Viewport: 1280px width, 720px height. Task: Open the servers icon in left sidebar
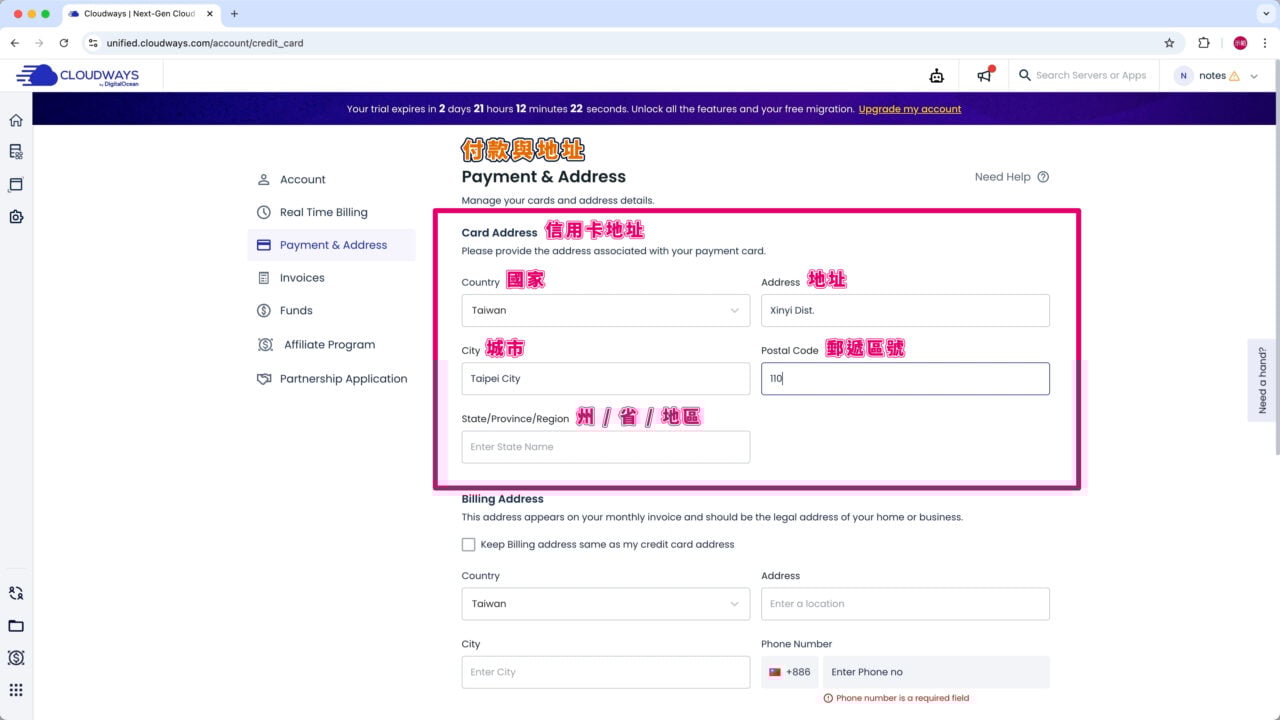click(16, 152)
